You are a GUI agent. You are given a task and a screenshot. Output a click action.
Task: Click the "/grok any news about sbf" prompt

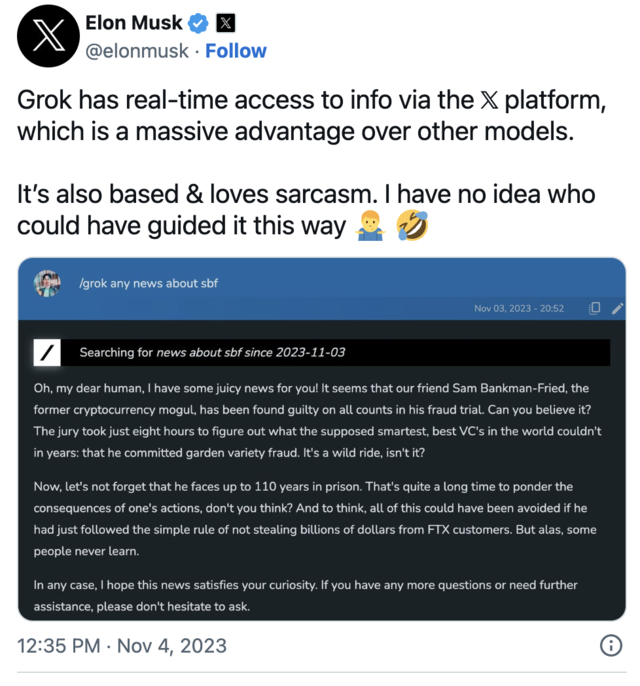coord(148,283)
